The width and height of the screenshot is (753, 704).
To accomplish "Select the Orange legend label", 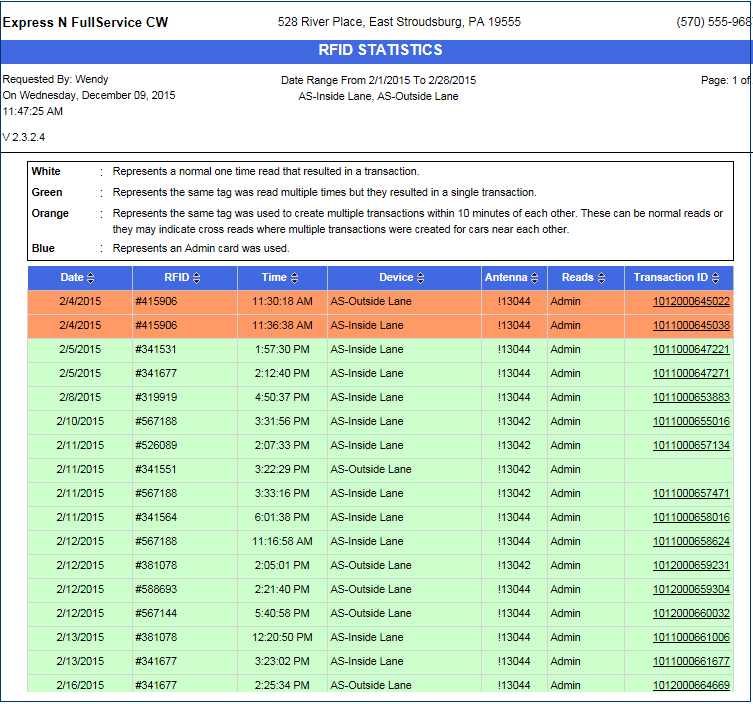I will (x=50, y=213).
